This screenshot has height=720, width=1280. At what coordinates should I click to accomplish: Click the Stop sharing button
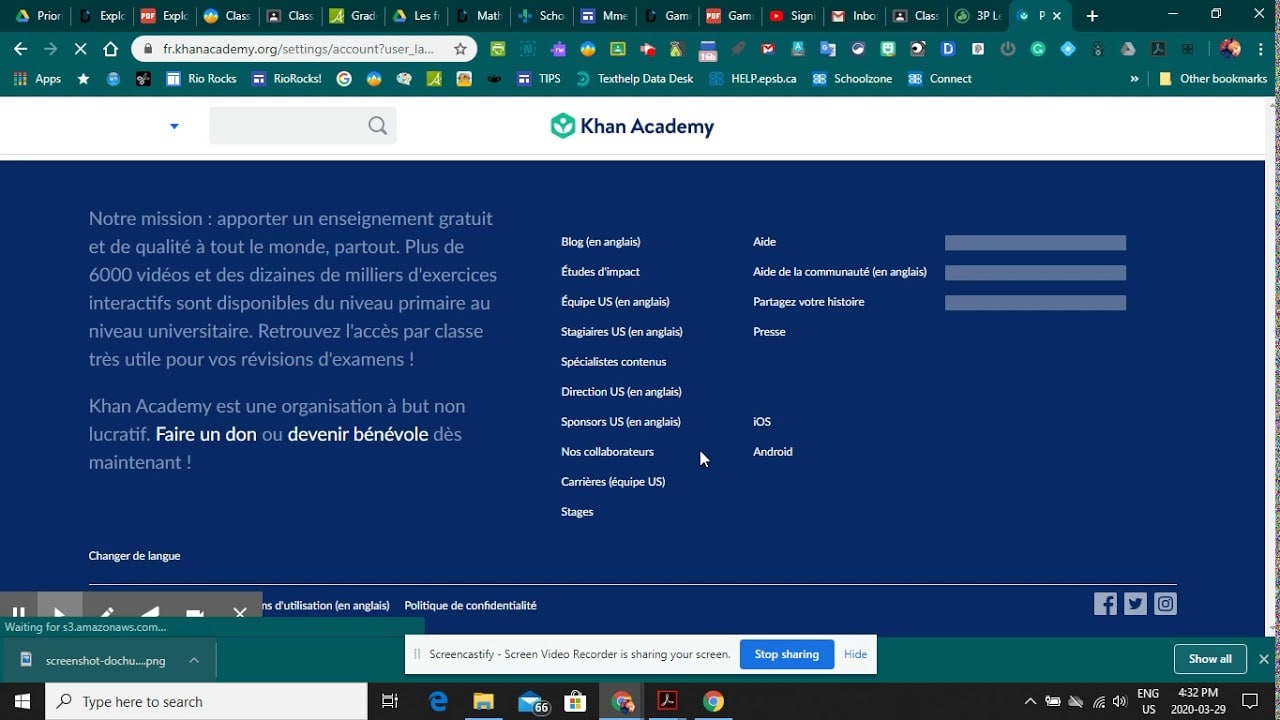coord(786,654)
